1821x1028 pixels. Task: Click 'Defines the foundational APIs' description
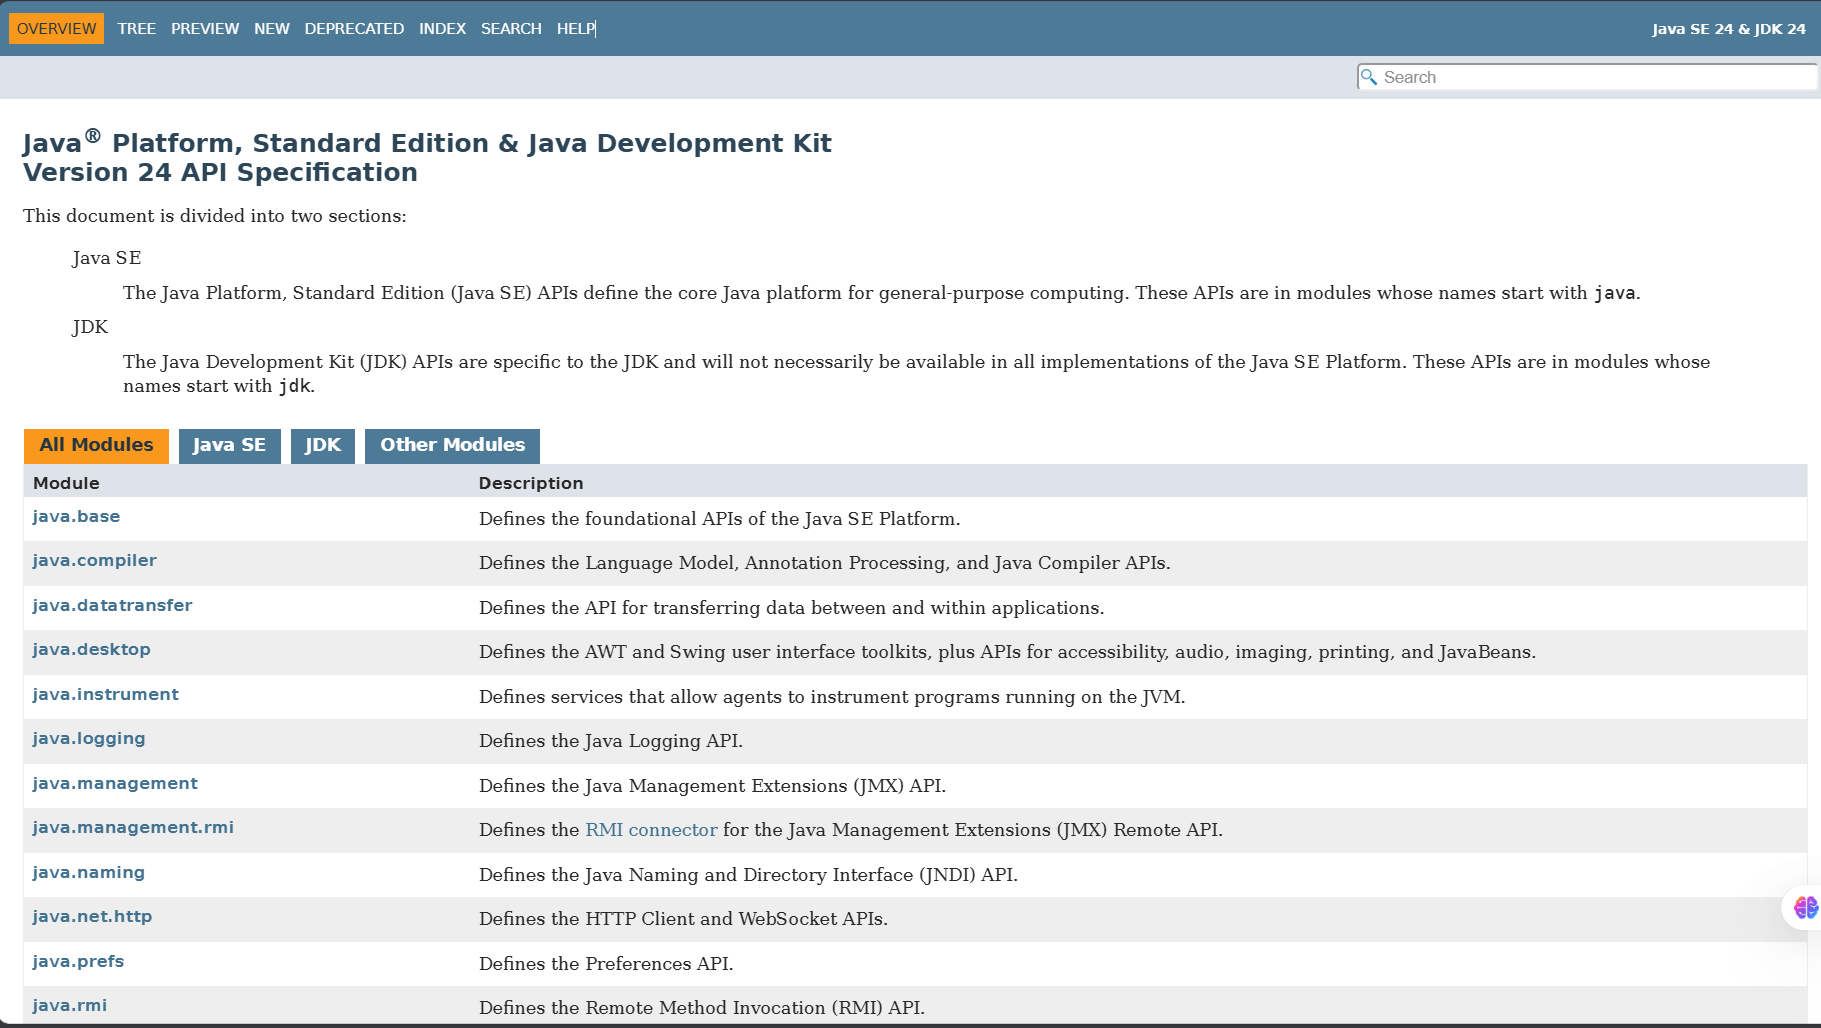(x=719, y=519)
